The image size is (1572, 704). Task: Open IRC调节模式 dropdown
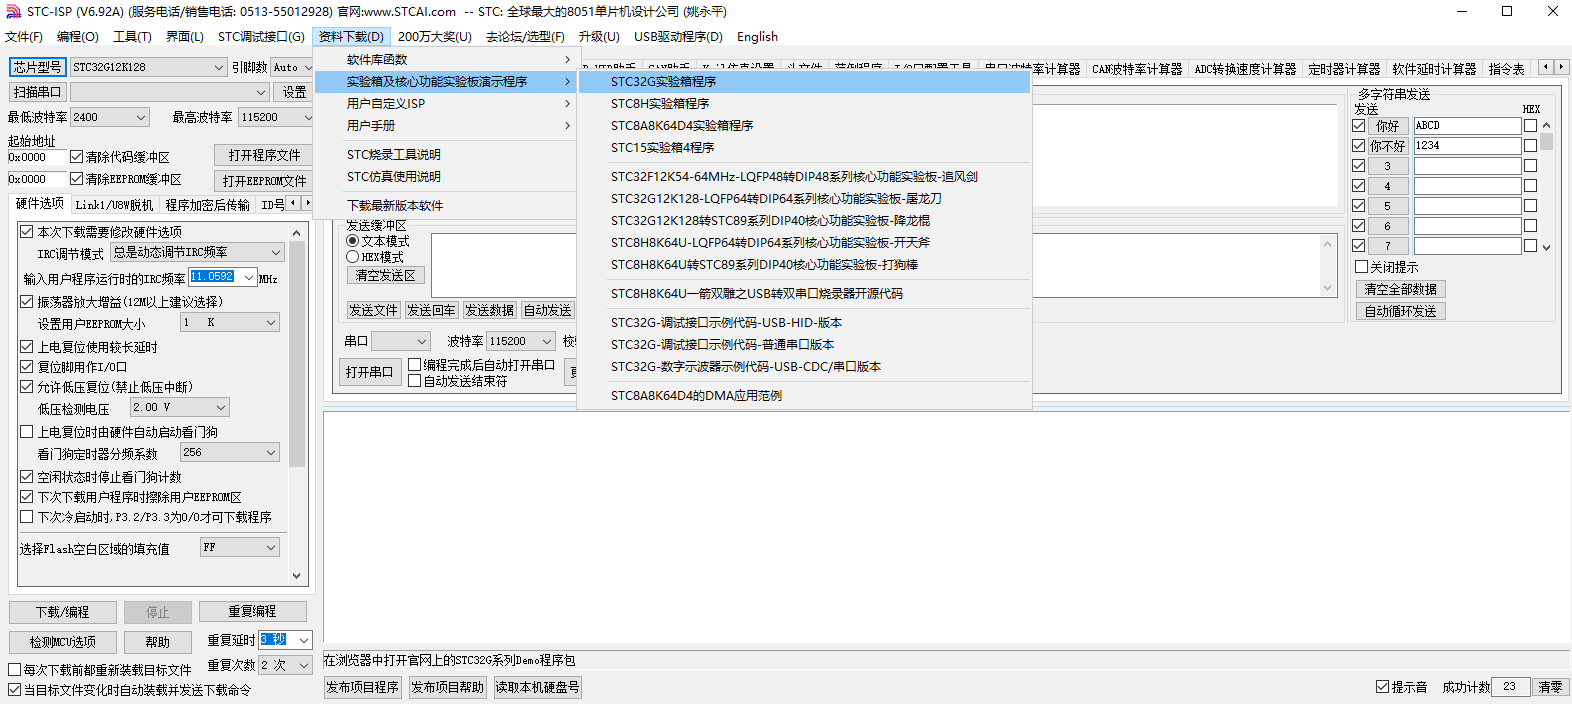(198, 252)
